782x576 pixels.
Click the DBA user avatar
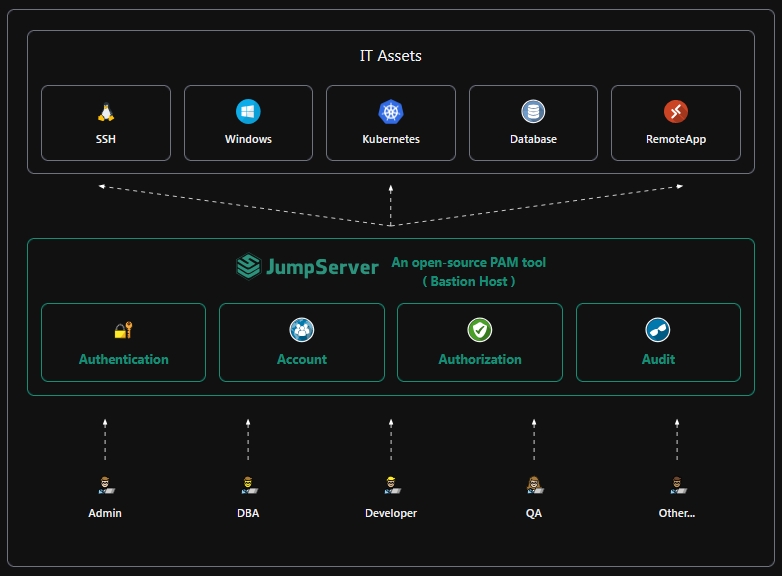pos(248,485)
